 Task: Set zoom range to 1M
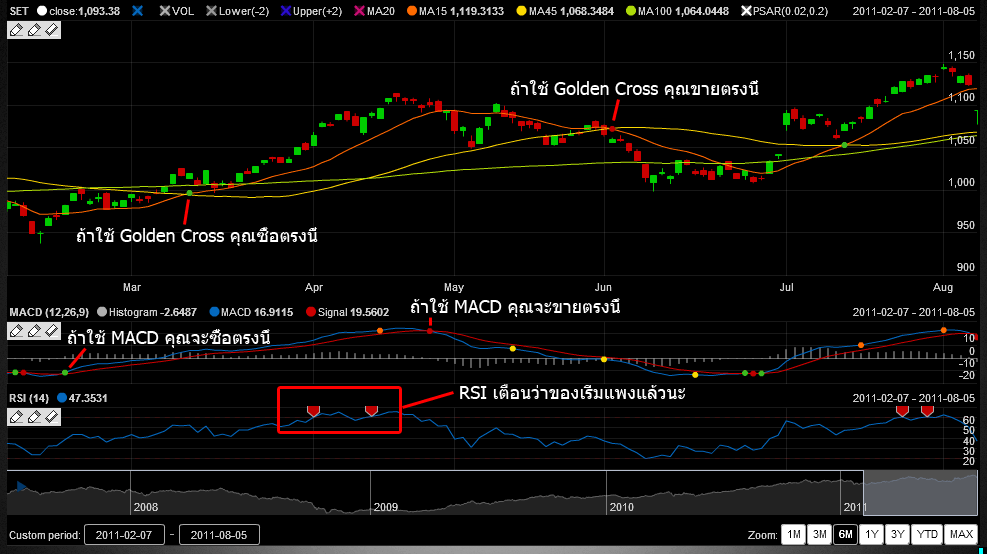pos(793,534)
